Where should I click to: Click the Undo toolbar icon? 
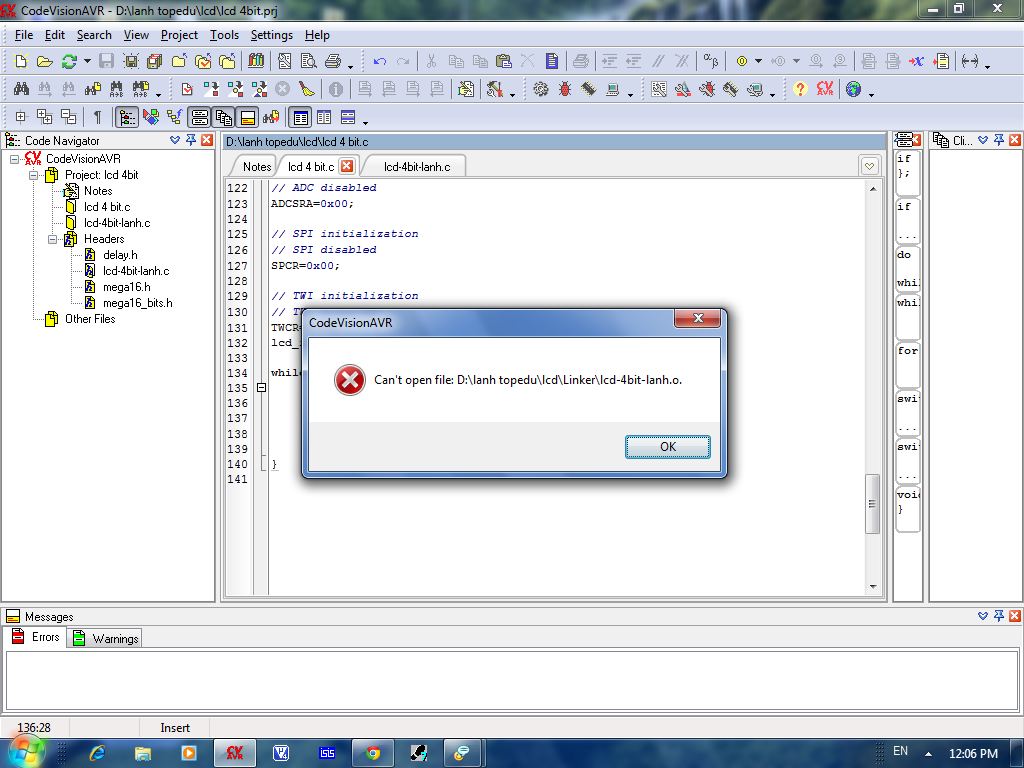[x=379, y=61]
